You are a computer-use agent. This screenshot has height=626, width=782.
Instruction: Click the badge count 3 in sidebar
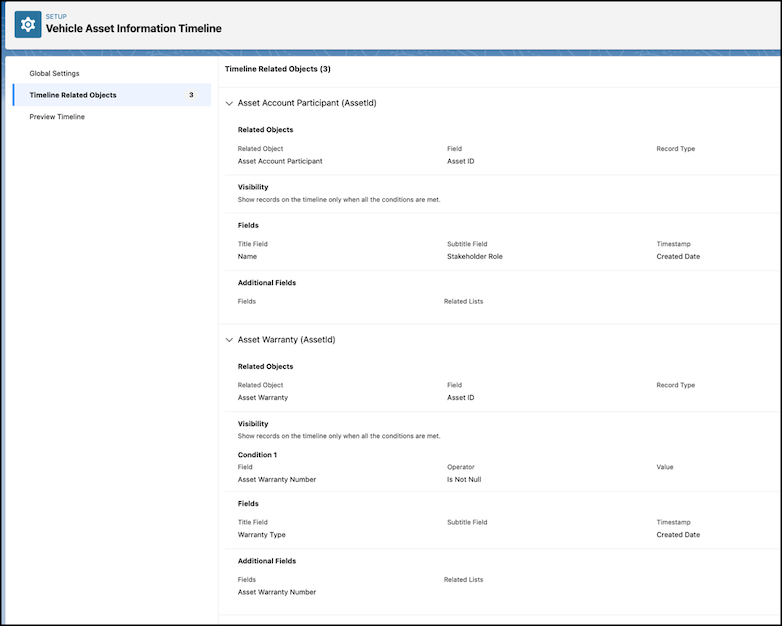pos(191,95)
